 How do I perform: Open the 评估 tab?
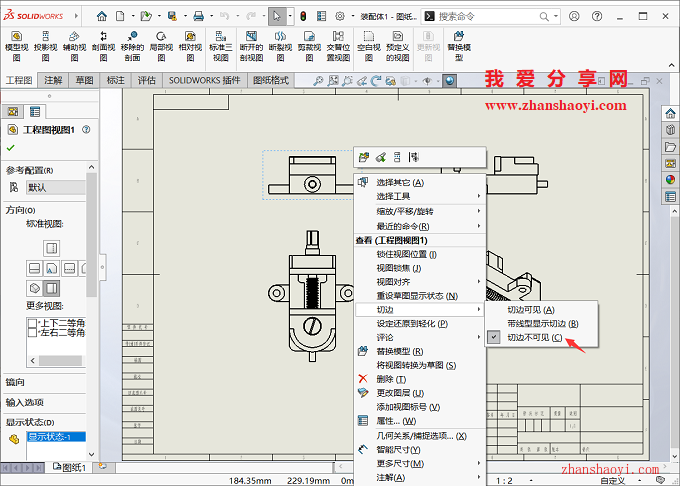click(x=147, y=80)
